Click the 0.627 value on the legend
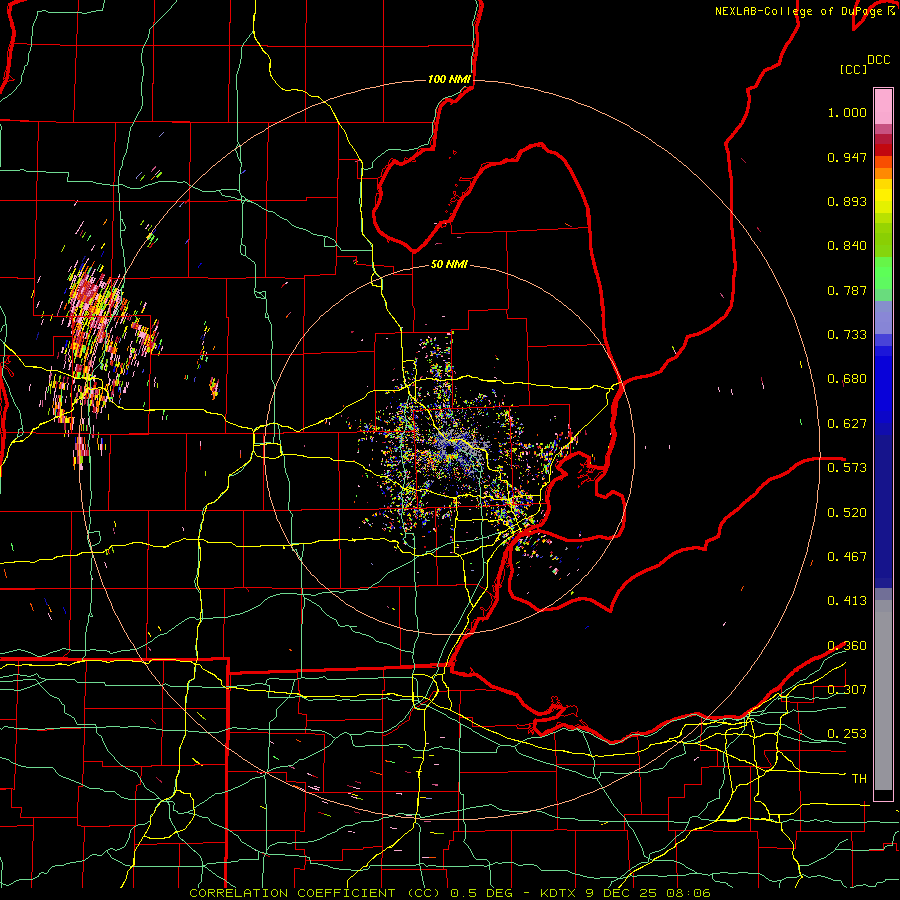This screenshot has height=900, width=900. click(847, 424)
